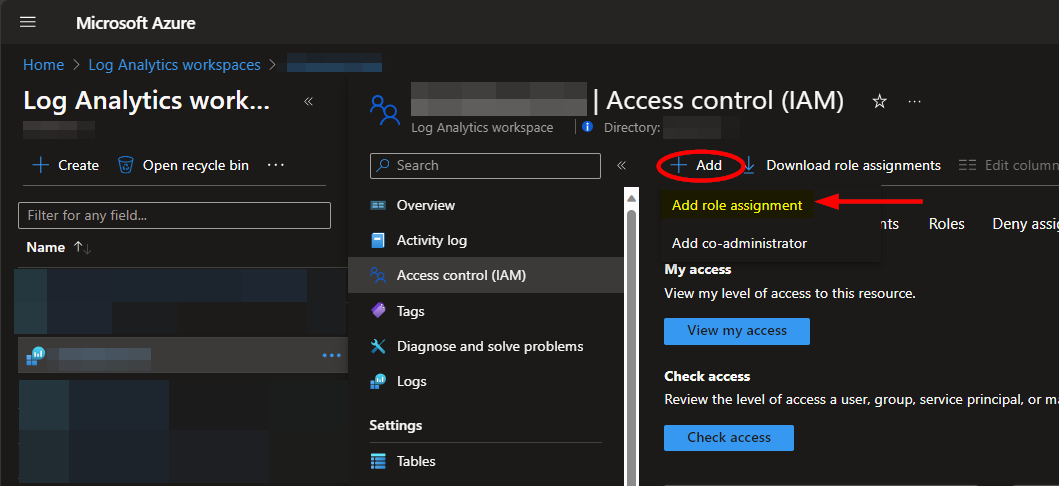Screen dimensions: 1059x486
Task: Select Access control (IAM) menu item
Action: [x=486, y=275]
